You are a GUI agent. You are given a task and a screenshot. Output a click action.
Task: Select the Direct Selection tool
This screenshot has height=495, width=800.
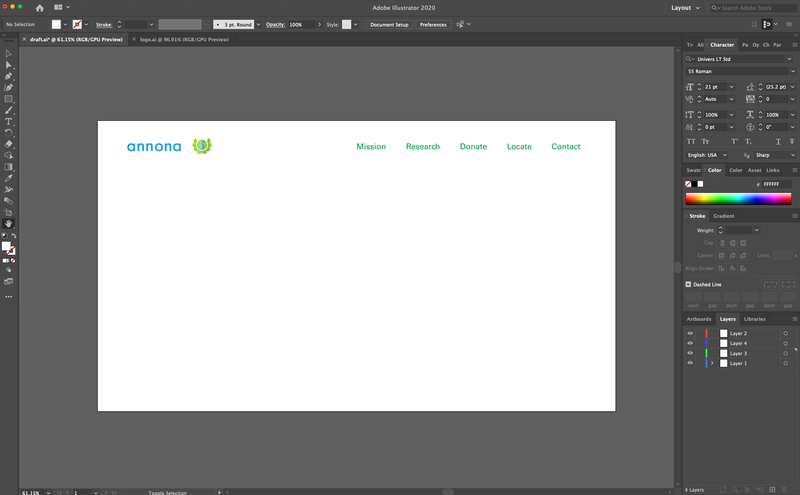8,65
